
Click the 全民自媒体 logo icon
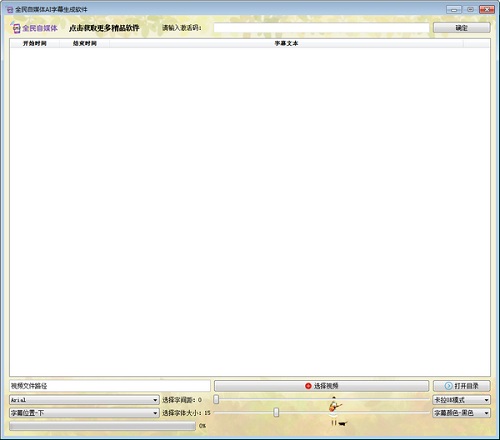click(x=15, y=28)
